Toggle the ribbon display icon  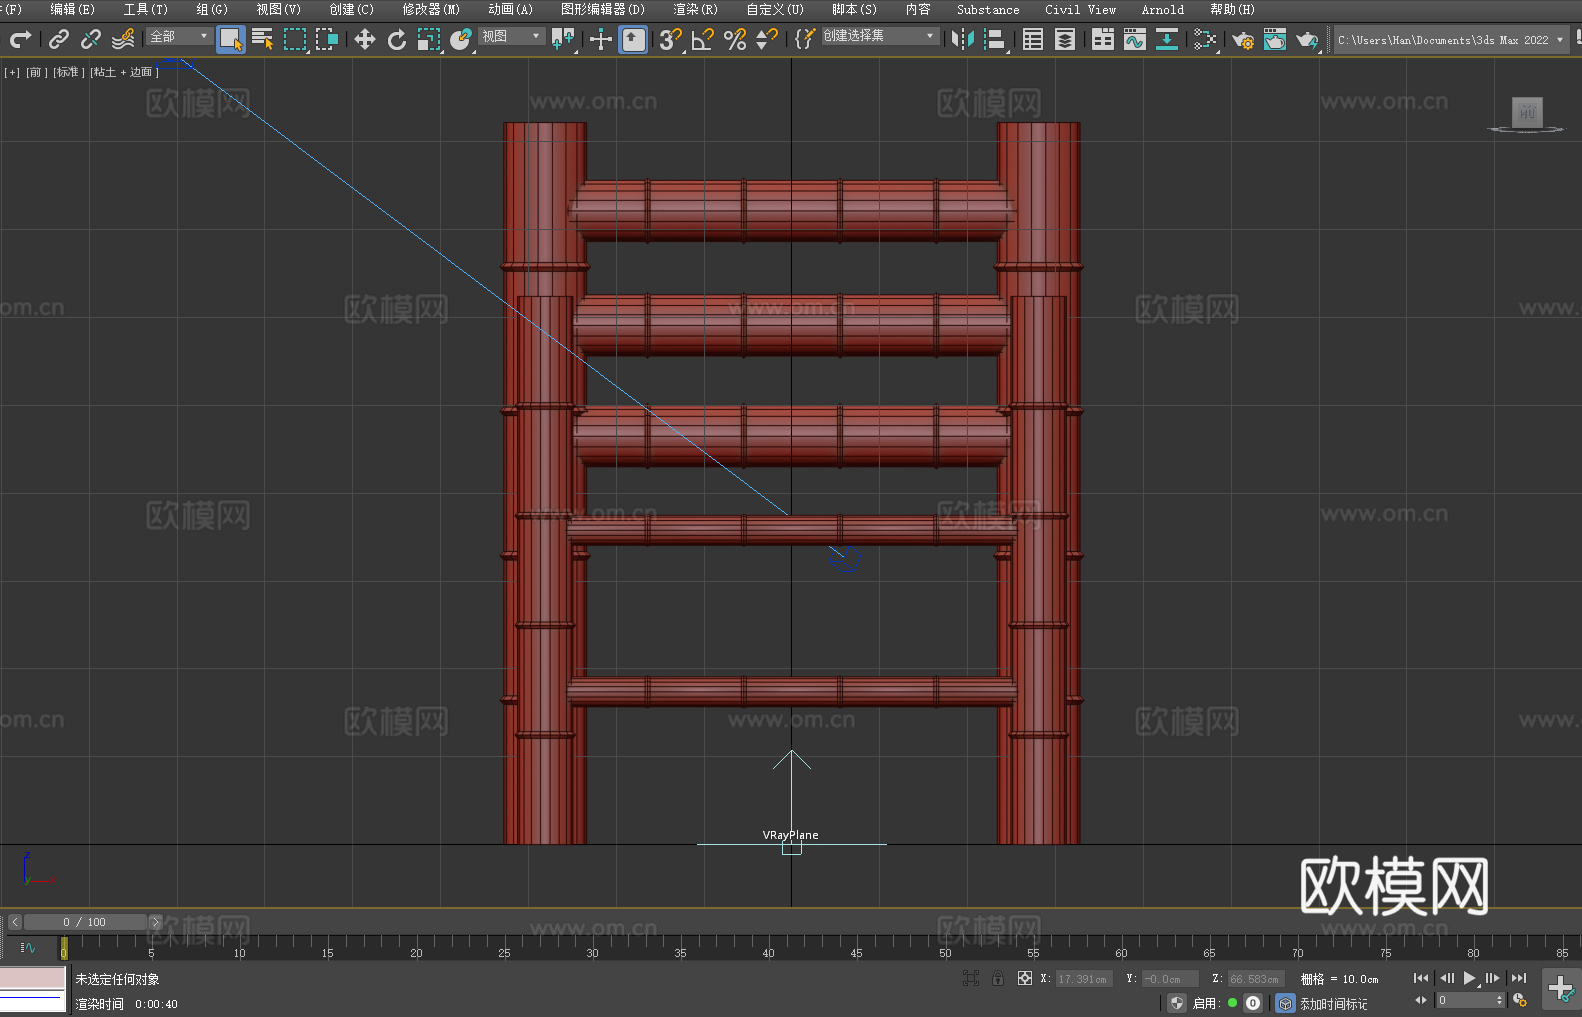pyautogui.click(x=1103, y=39)
